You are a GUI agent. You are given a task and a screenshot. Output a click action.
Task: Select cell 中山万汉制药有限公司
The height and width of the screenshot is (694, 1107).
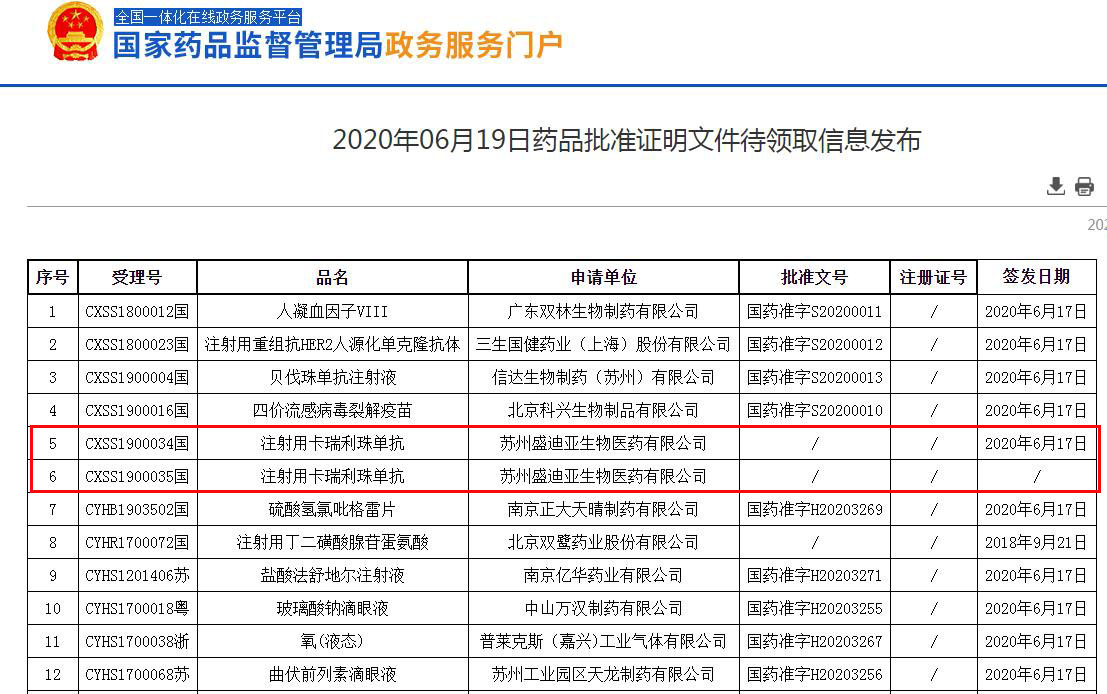coord(604,609)
